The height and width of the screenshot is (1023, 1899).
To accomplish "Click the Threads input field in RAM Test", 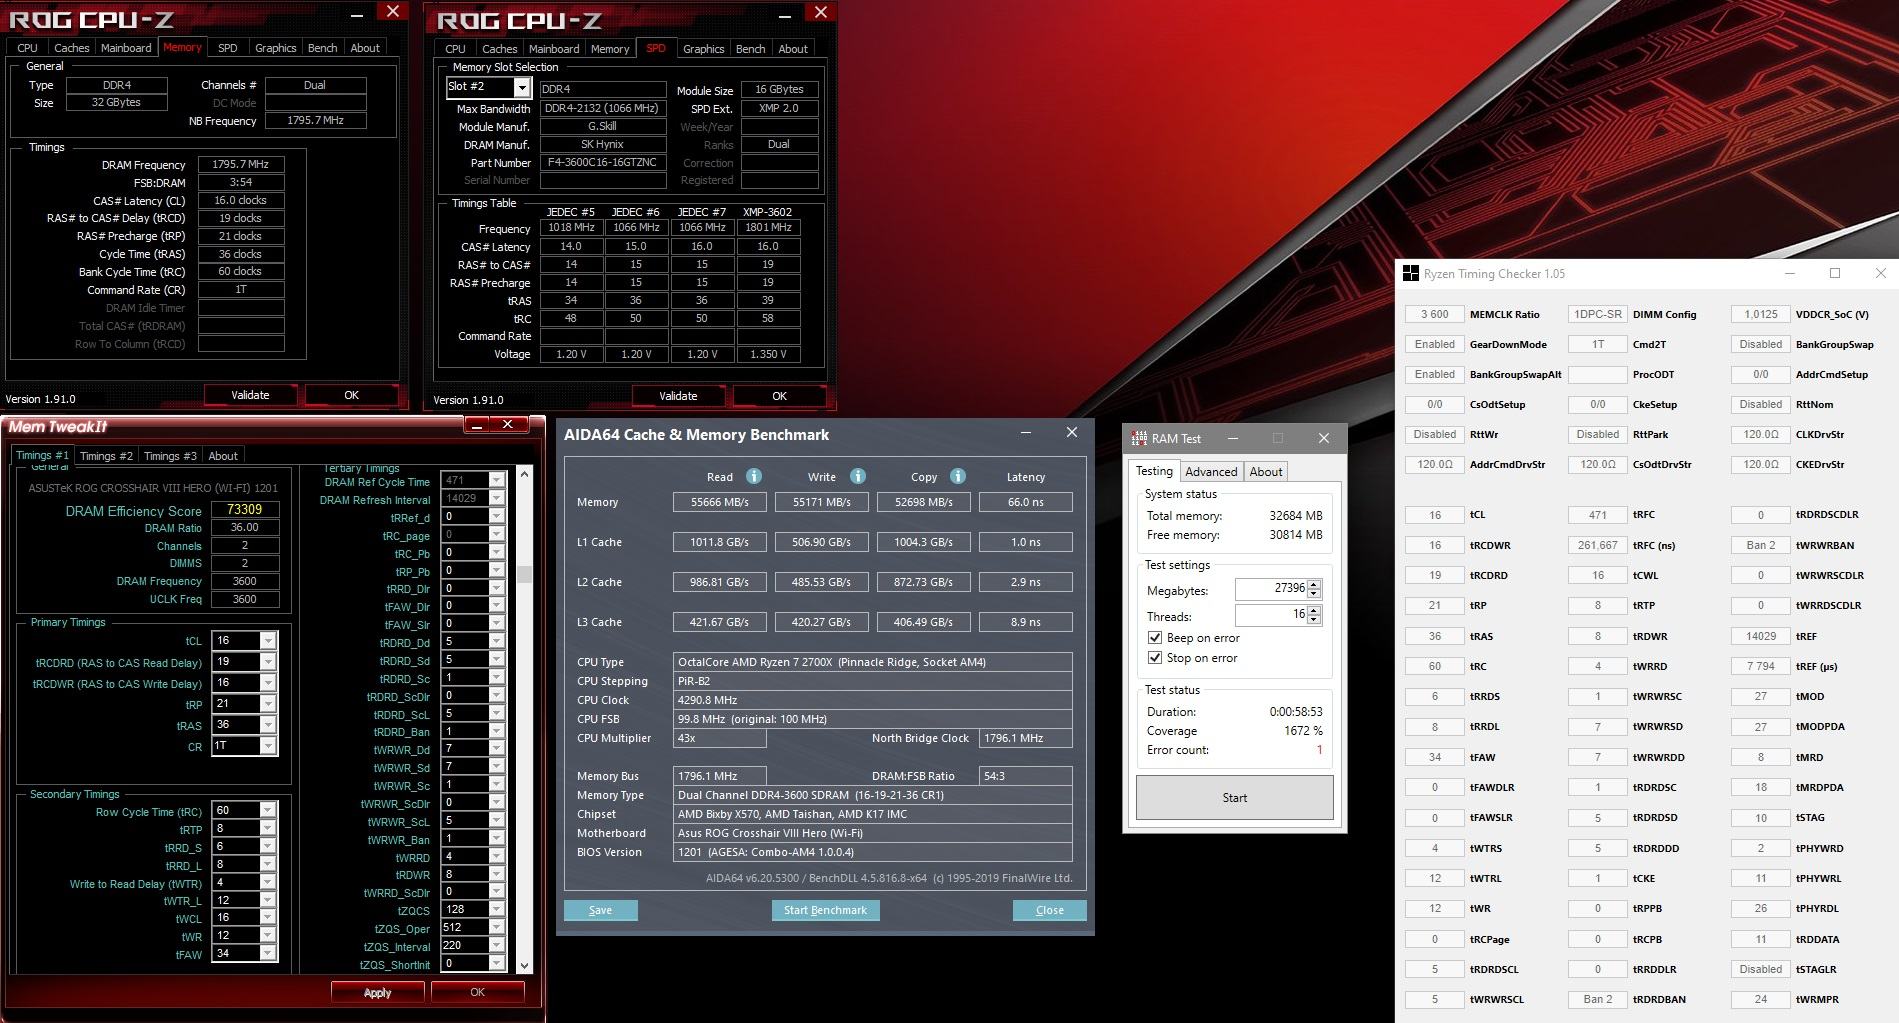I will tap(1271, 615).
